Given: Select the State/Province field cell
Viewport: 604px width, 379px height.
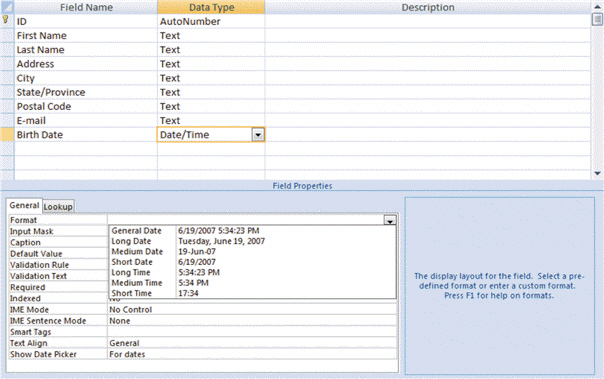Looking at the screenshot, I should (x=86, y=92).
